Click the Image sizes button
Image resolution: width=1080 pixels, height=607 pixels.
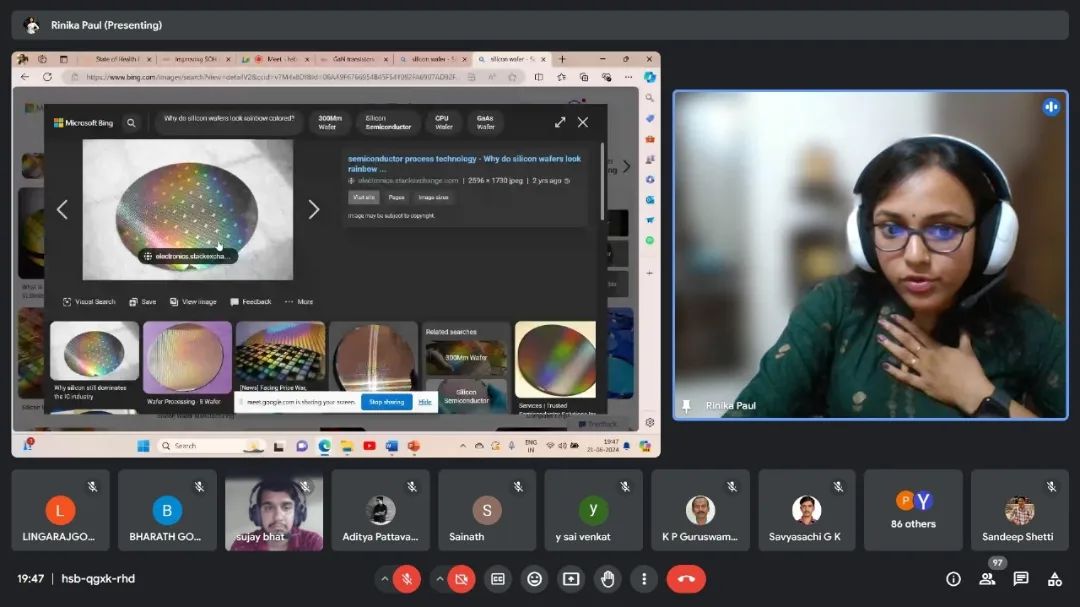[x=433, y=197]
